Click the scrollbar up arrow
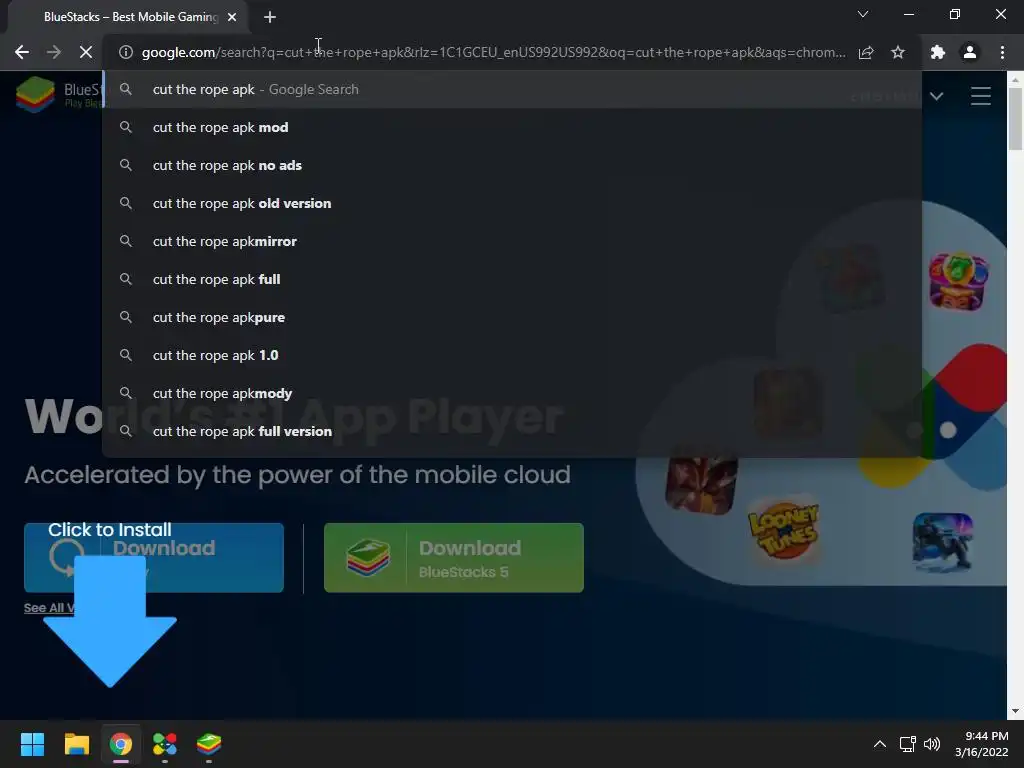This screenshot has height=768, width=1024. coord(1015,79)
